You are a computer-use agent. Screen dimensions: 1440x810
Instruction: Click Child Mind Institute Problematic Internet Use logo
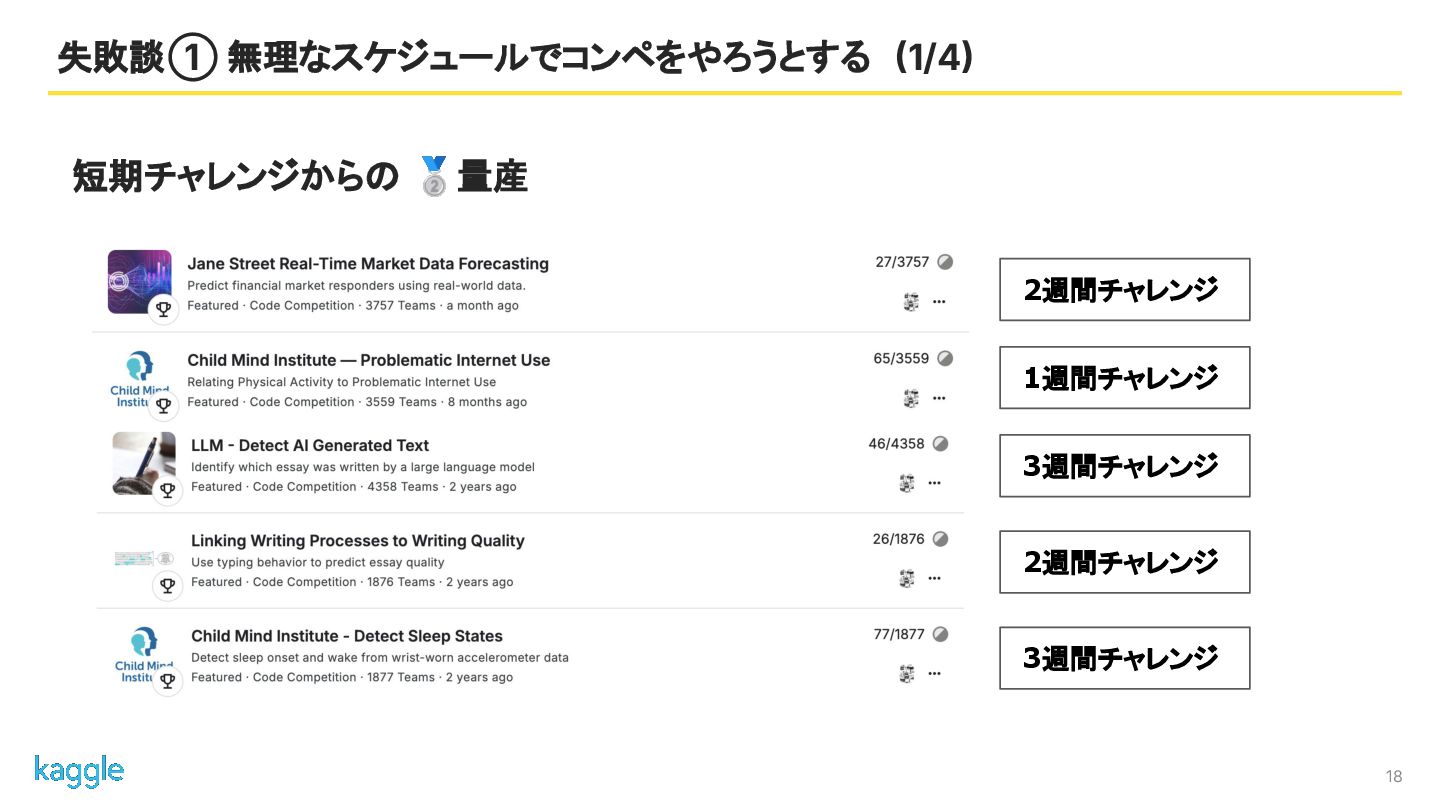click(139, 379)
